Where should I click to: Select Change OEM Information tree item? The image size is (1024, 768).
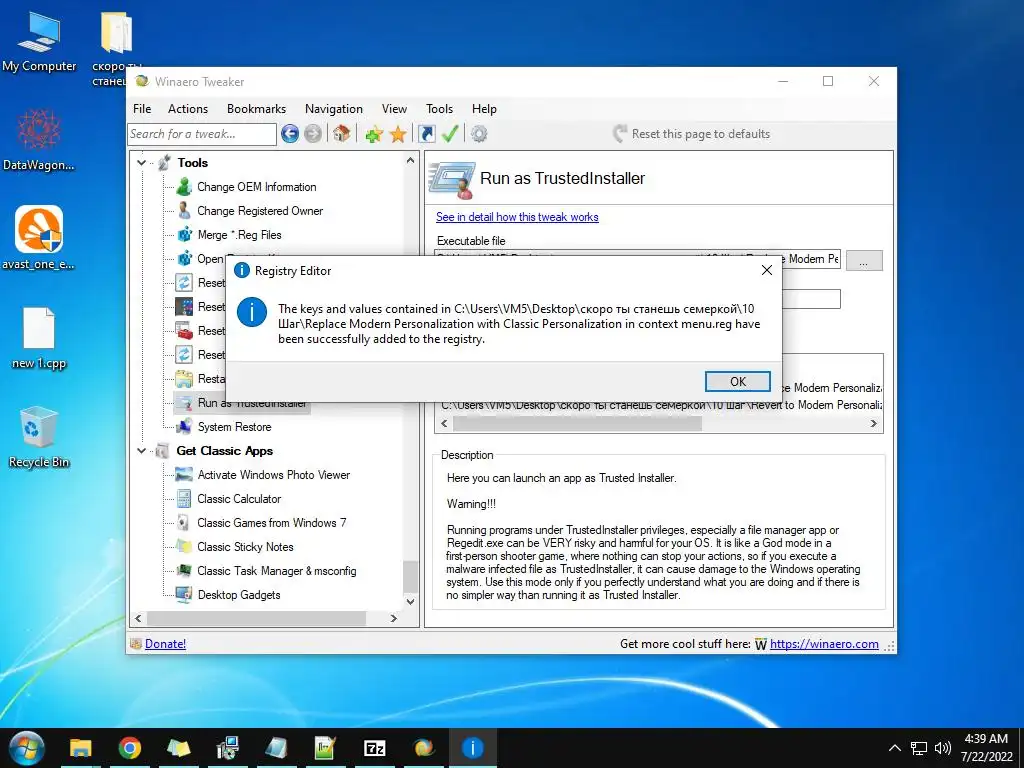point(257,187)
